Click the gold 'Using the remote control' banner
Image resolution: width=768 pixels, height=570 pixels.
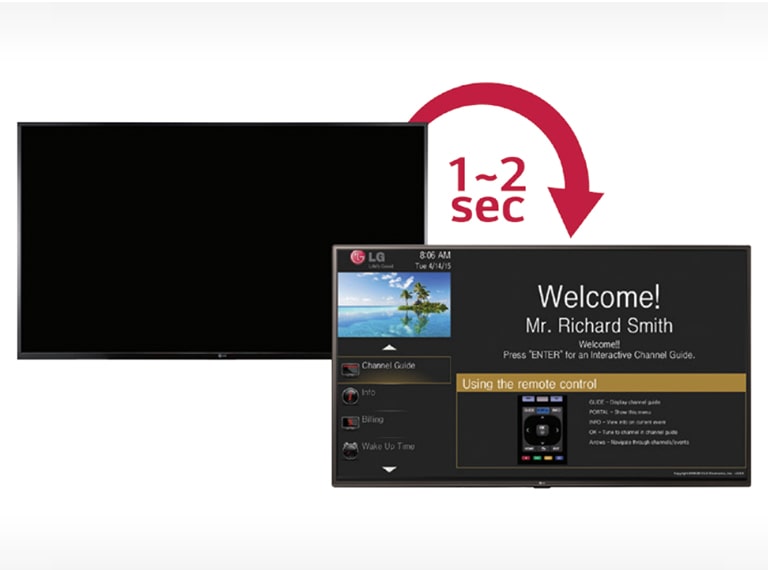tap(601, 384)
